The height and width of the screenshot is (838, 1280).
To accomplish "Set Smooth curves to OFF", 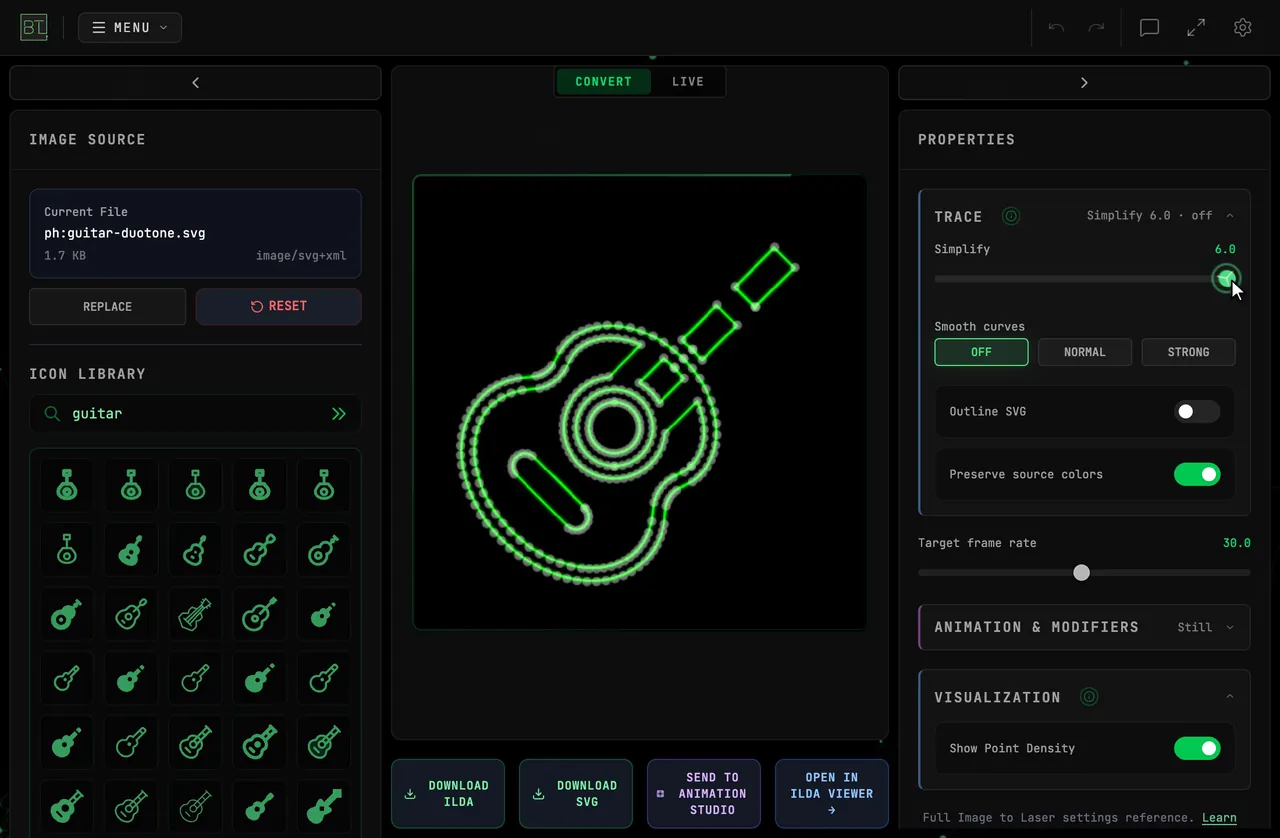I will pos(981,352).
